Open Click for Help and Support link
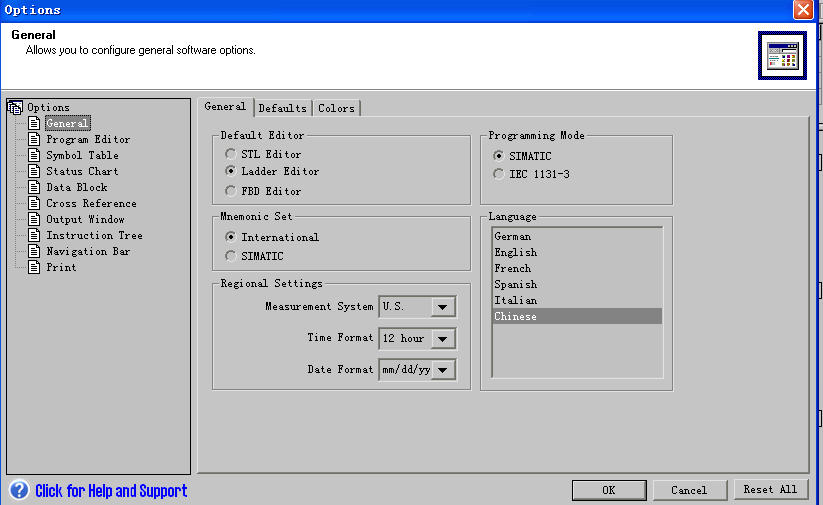Screen dimensions: 823x505 pos(111,491)
